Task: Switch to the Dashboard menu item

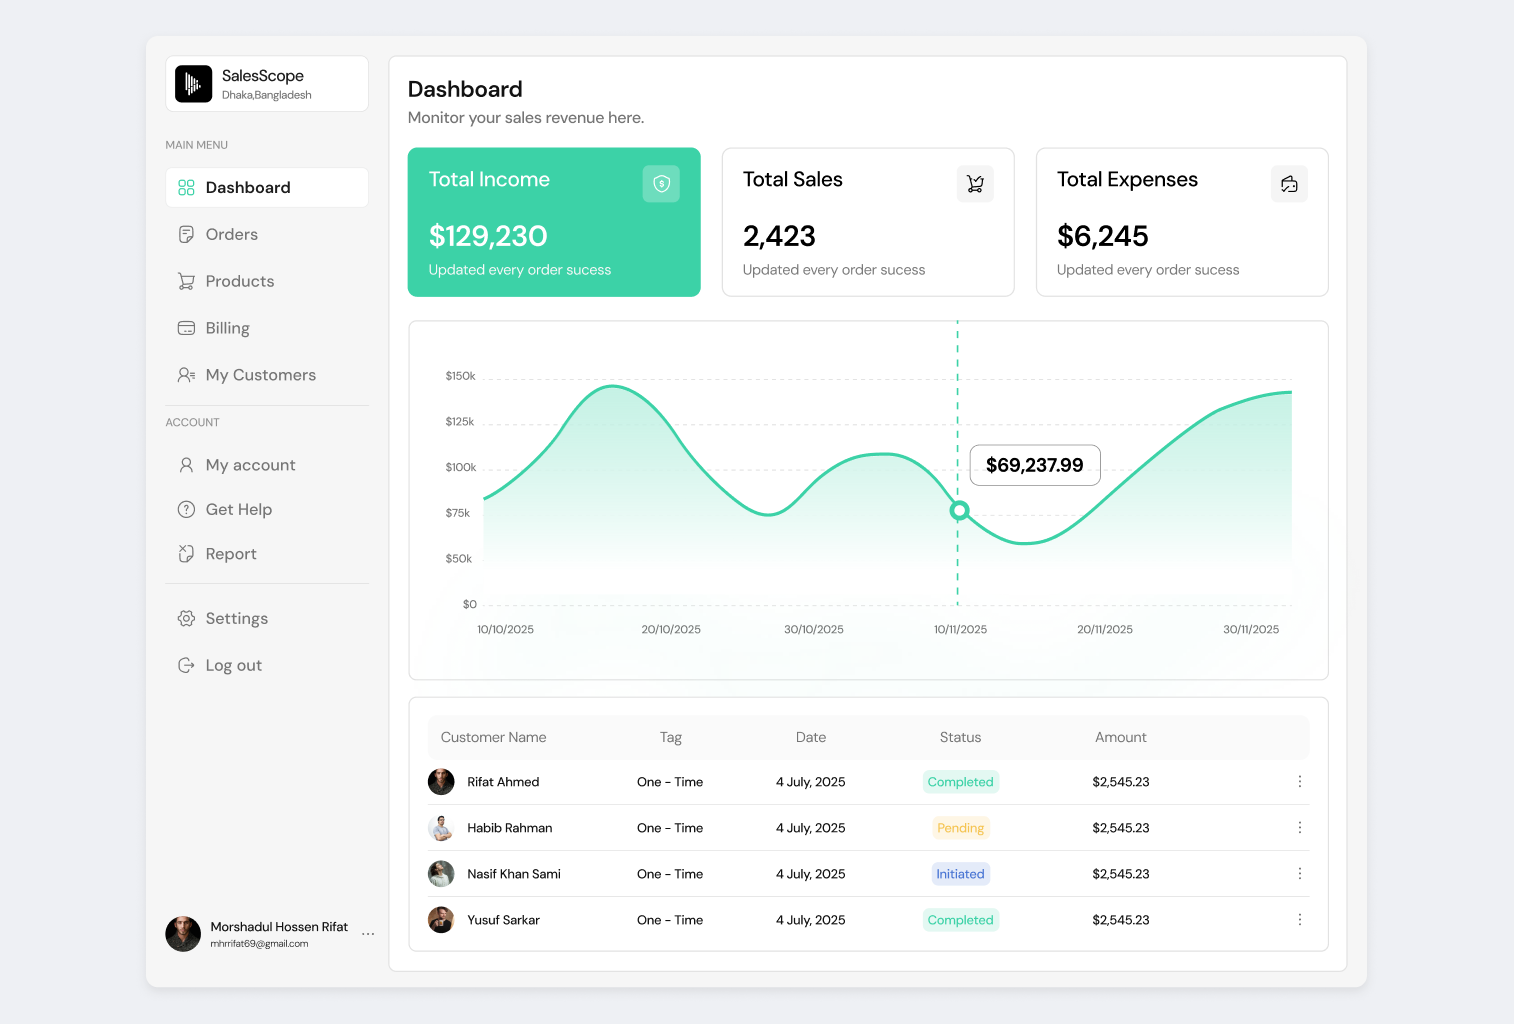Action: (247, 187)
